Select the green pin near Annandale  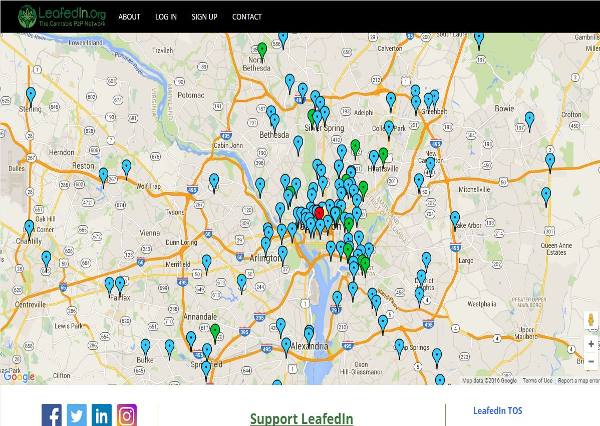pos(215,331)
